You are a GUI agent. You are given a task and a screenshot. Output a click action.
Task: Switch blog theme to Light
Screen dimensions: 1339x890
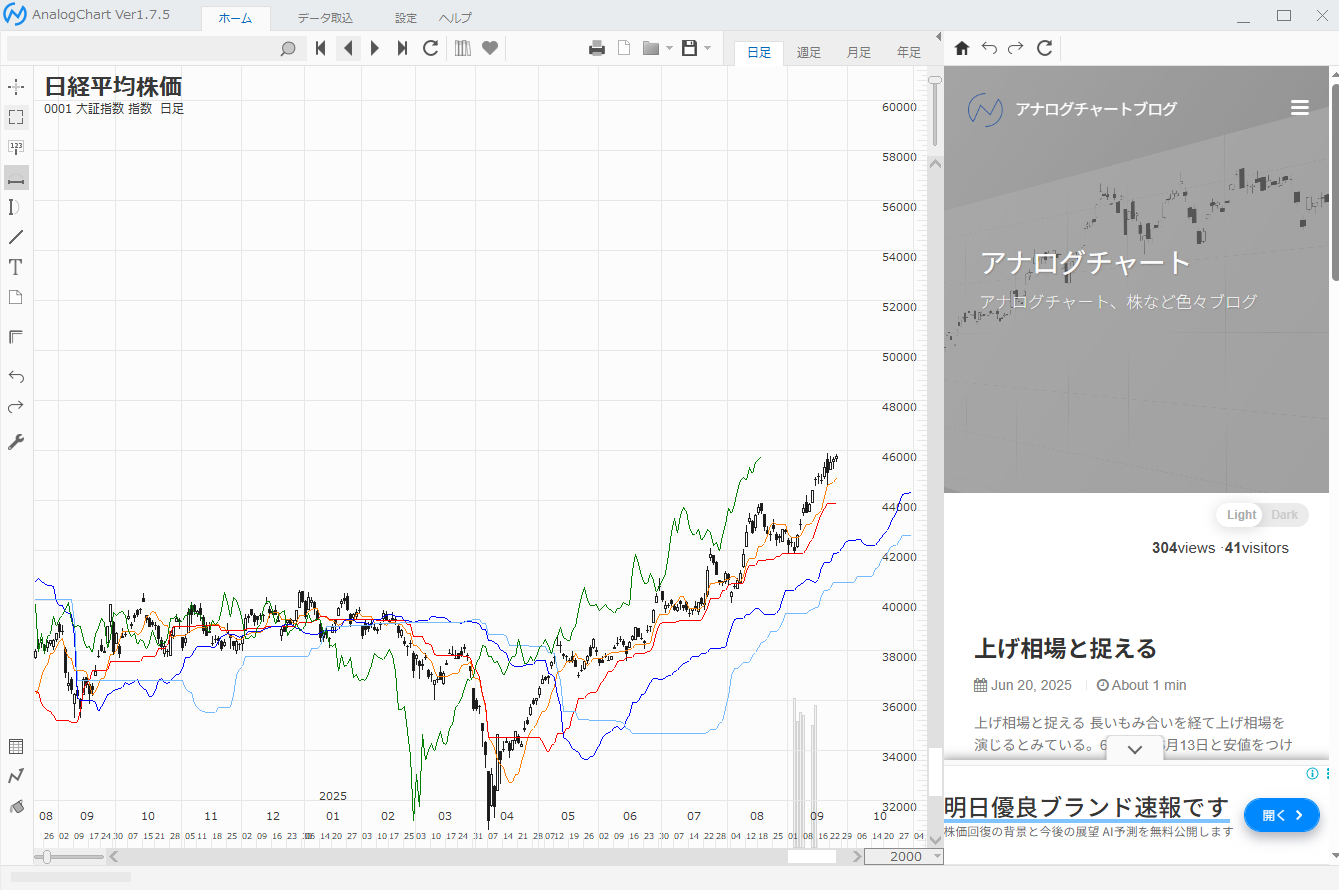pyautogui.click(x=1241, y=515)
